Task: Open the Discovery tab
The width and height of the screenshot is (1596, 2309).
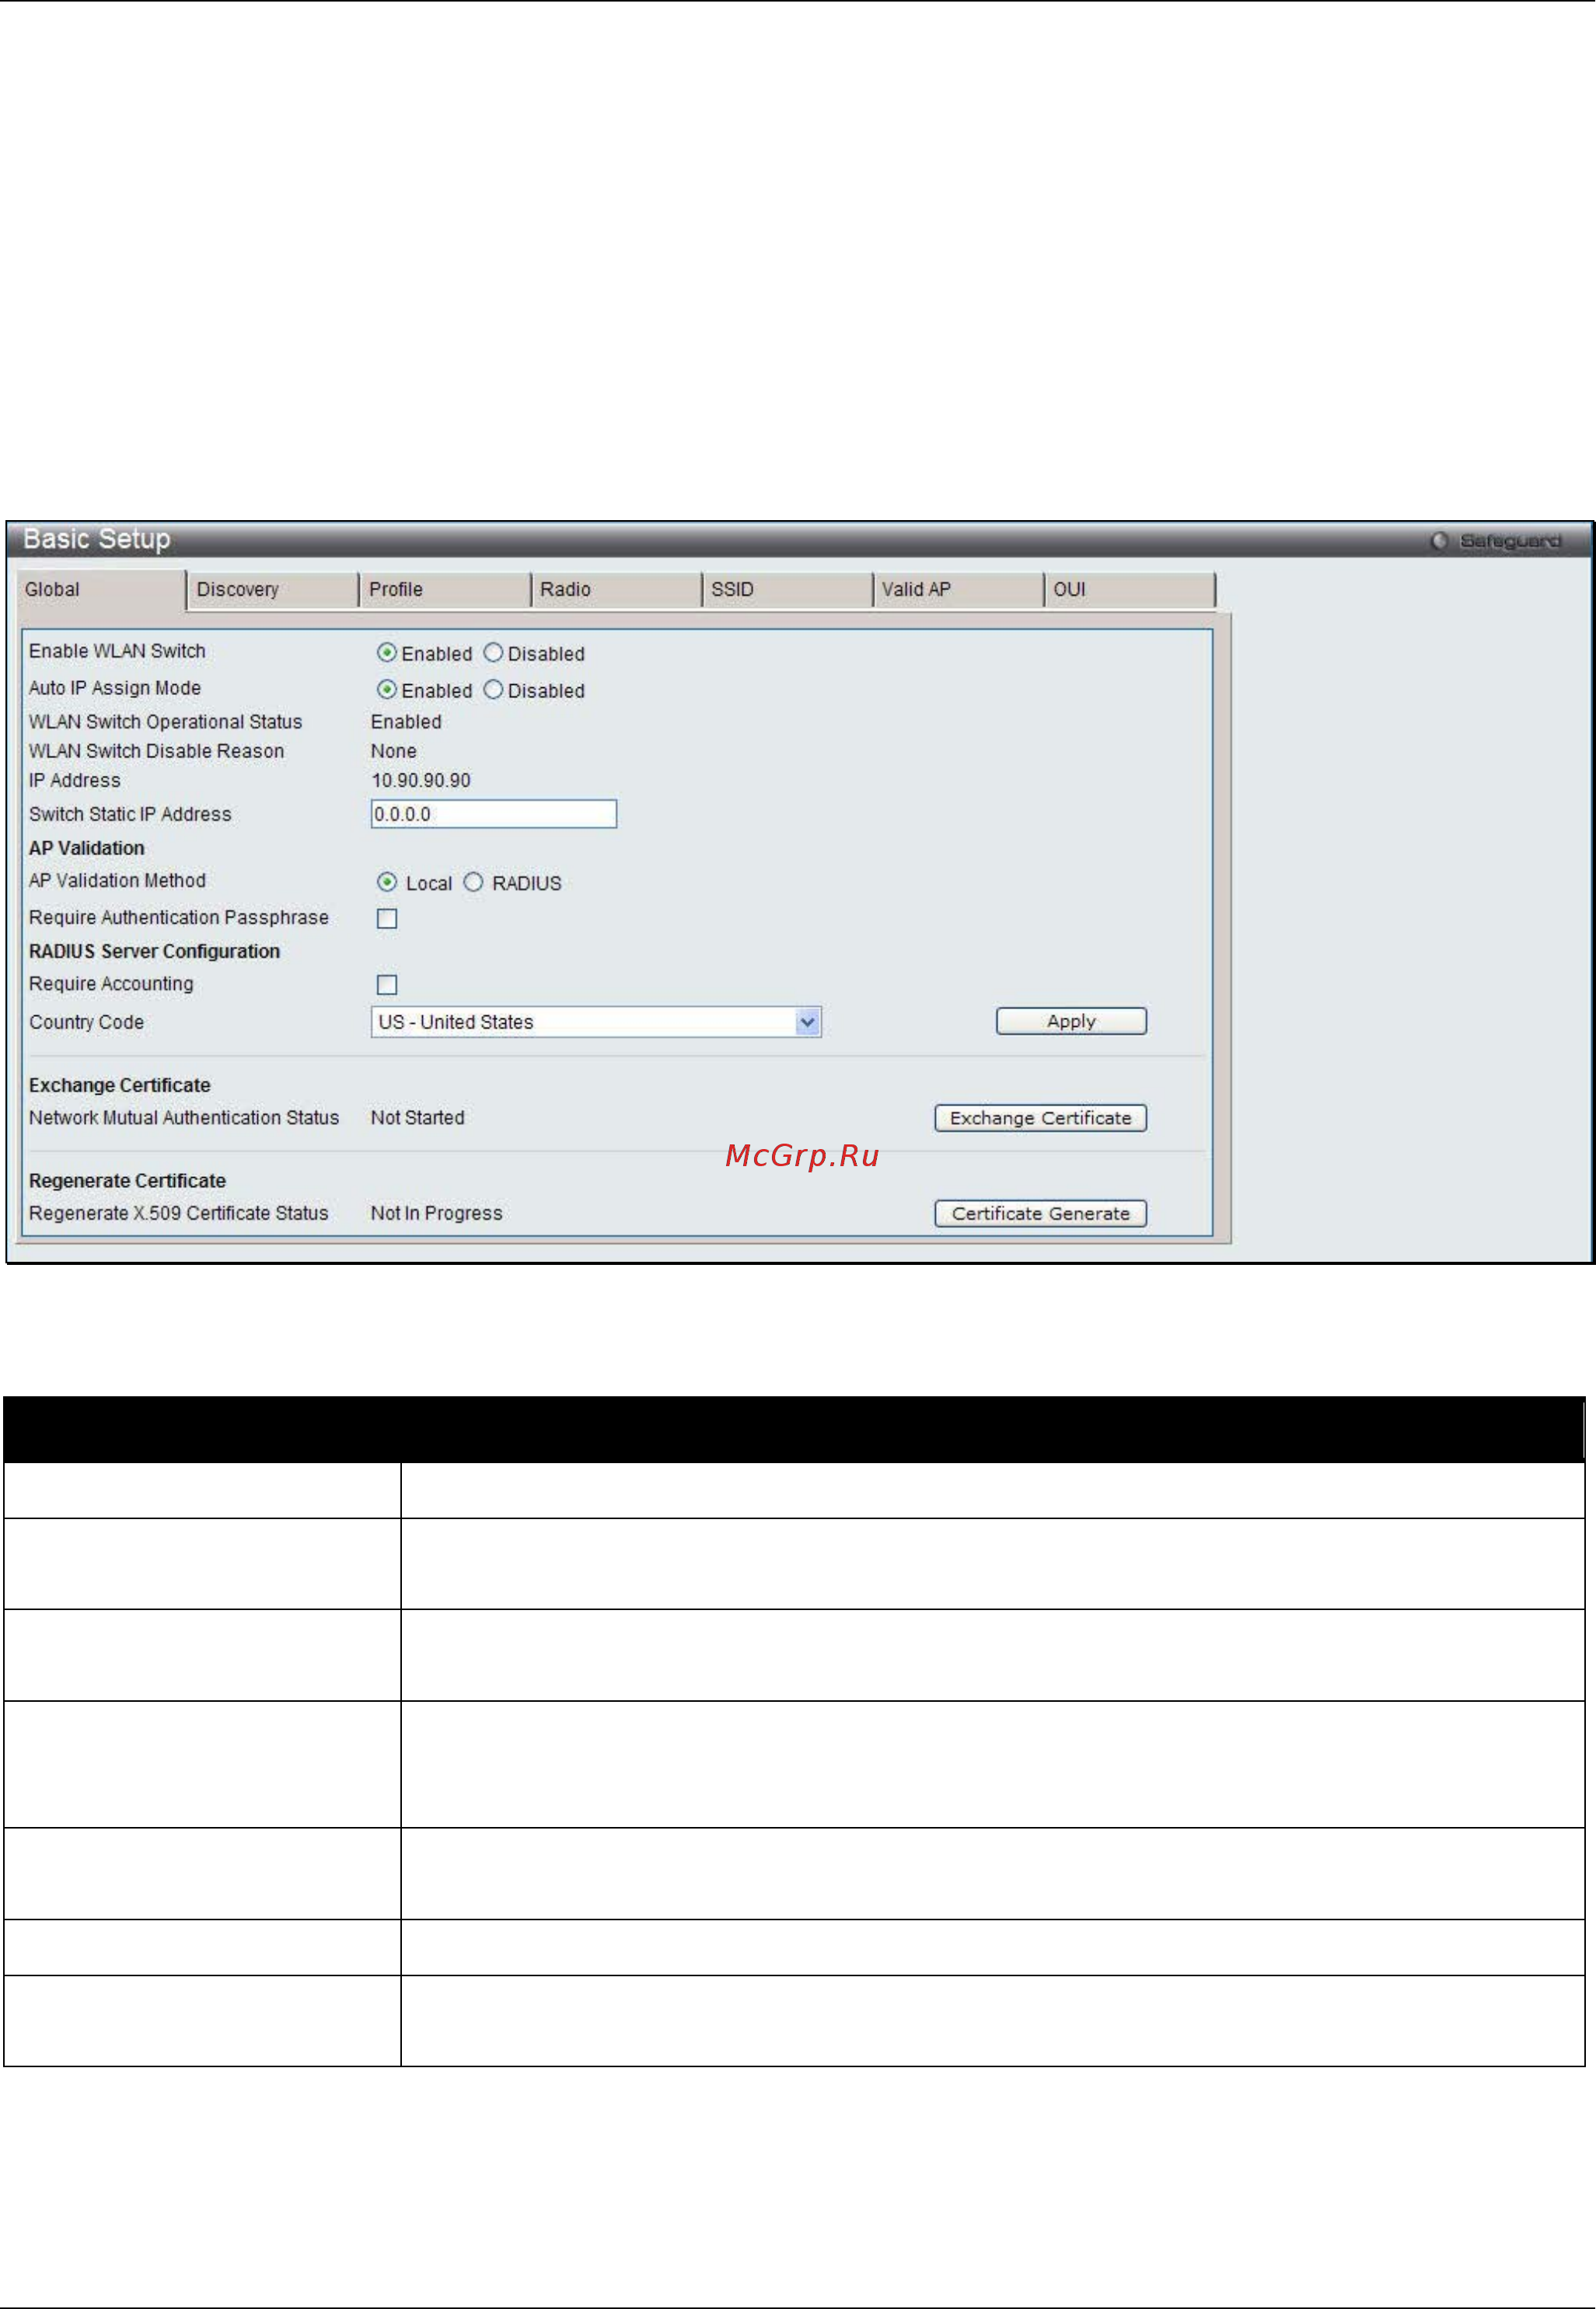Action: click(272, 589)
